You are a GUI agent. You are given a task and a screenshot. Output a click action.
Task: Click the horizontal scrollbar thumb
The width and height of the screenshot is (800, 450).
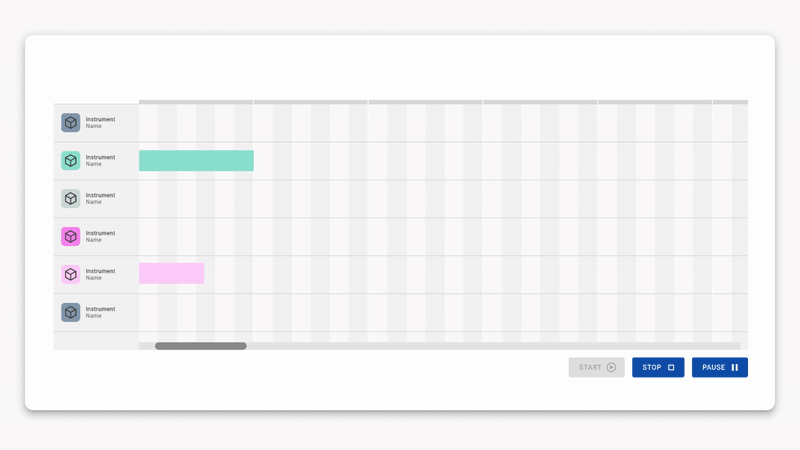pyautogui.click(x=201, y=346)
